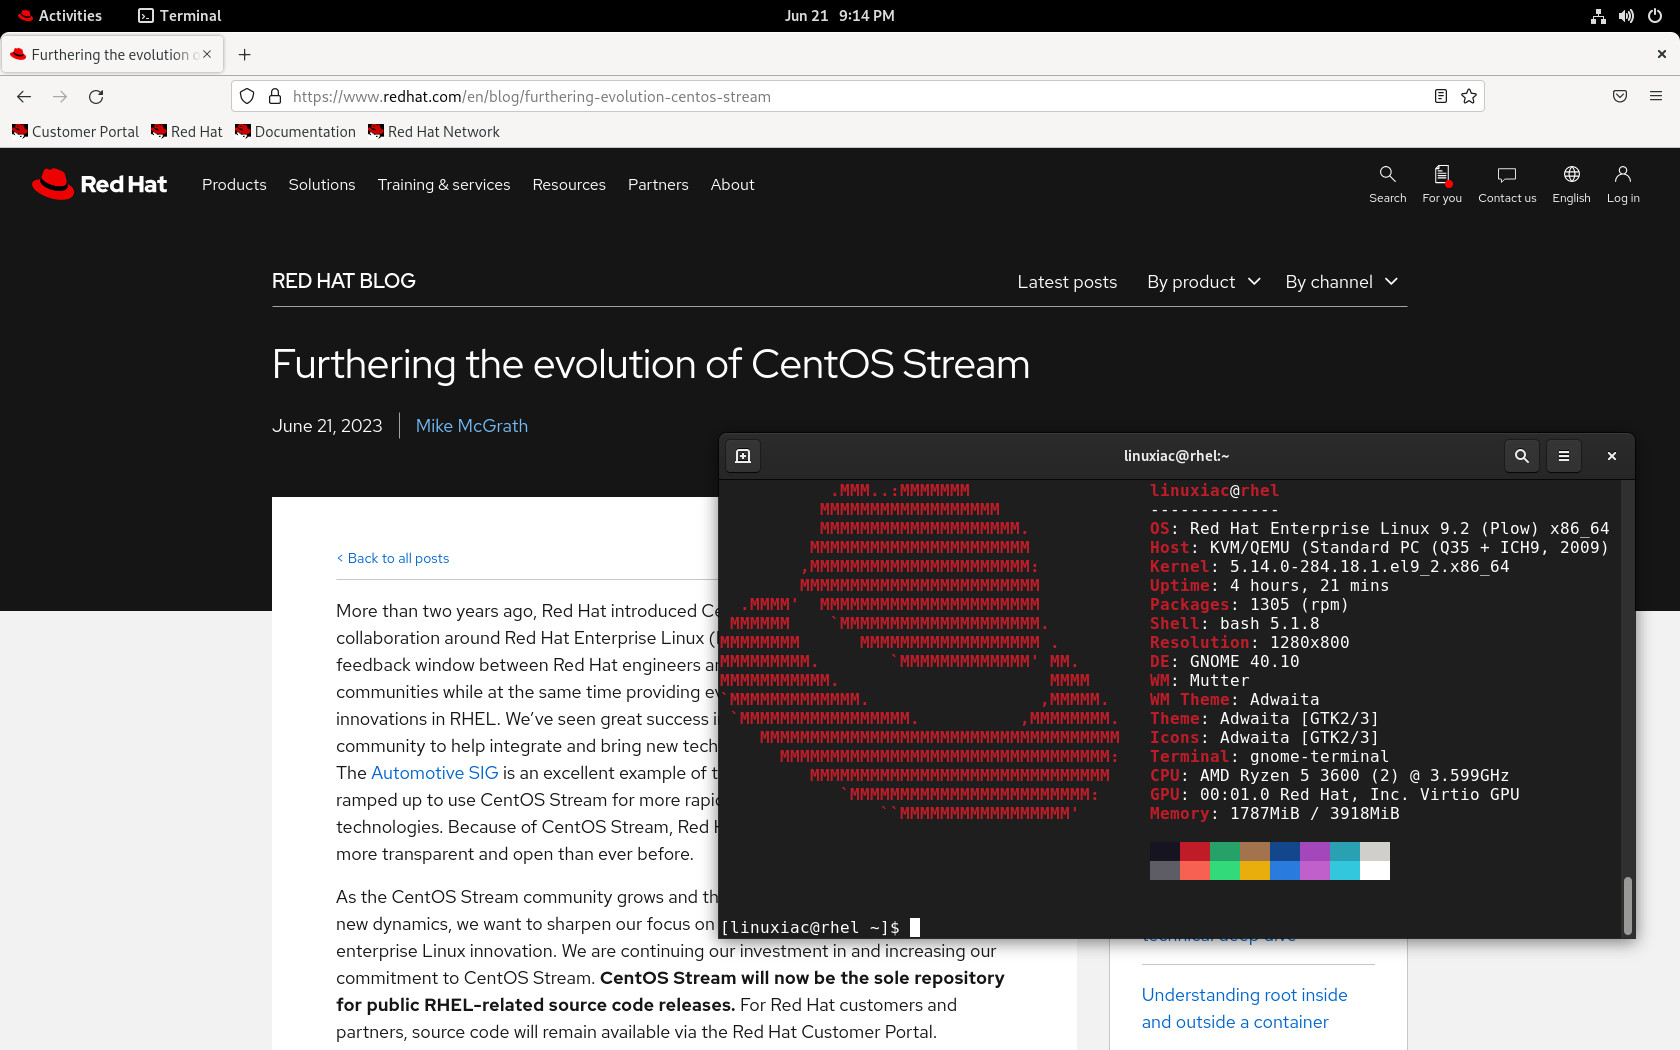This screenshot has width=1680, height=1050.
Task: Click the OS line reading Red Hat Enterprise Linux 9.2
Action: tap(1379, 529)
